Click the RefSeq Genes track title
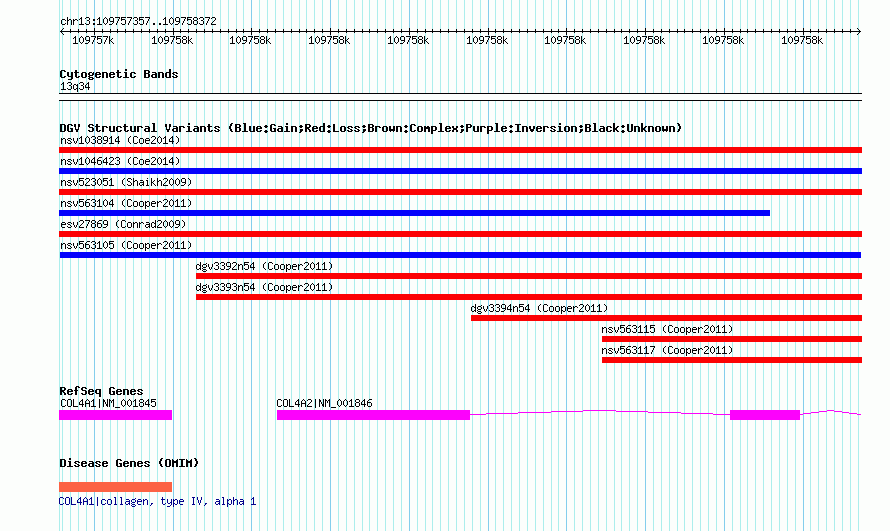This screenshot has height=531, width=890. coord(101,391)
